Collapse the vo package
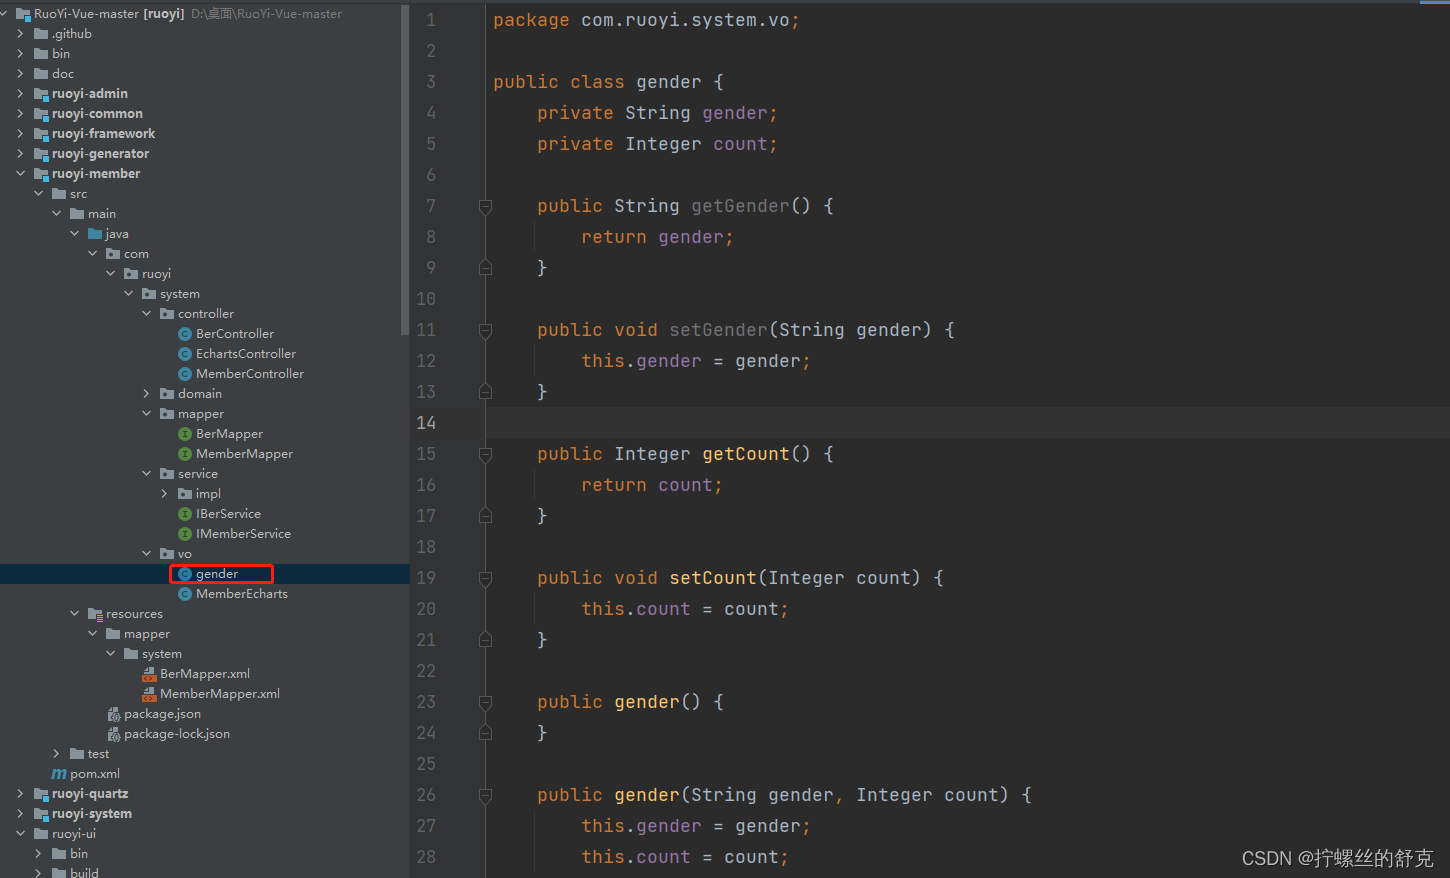This screenshot has width=1450, height=878. click(146, 554)
